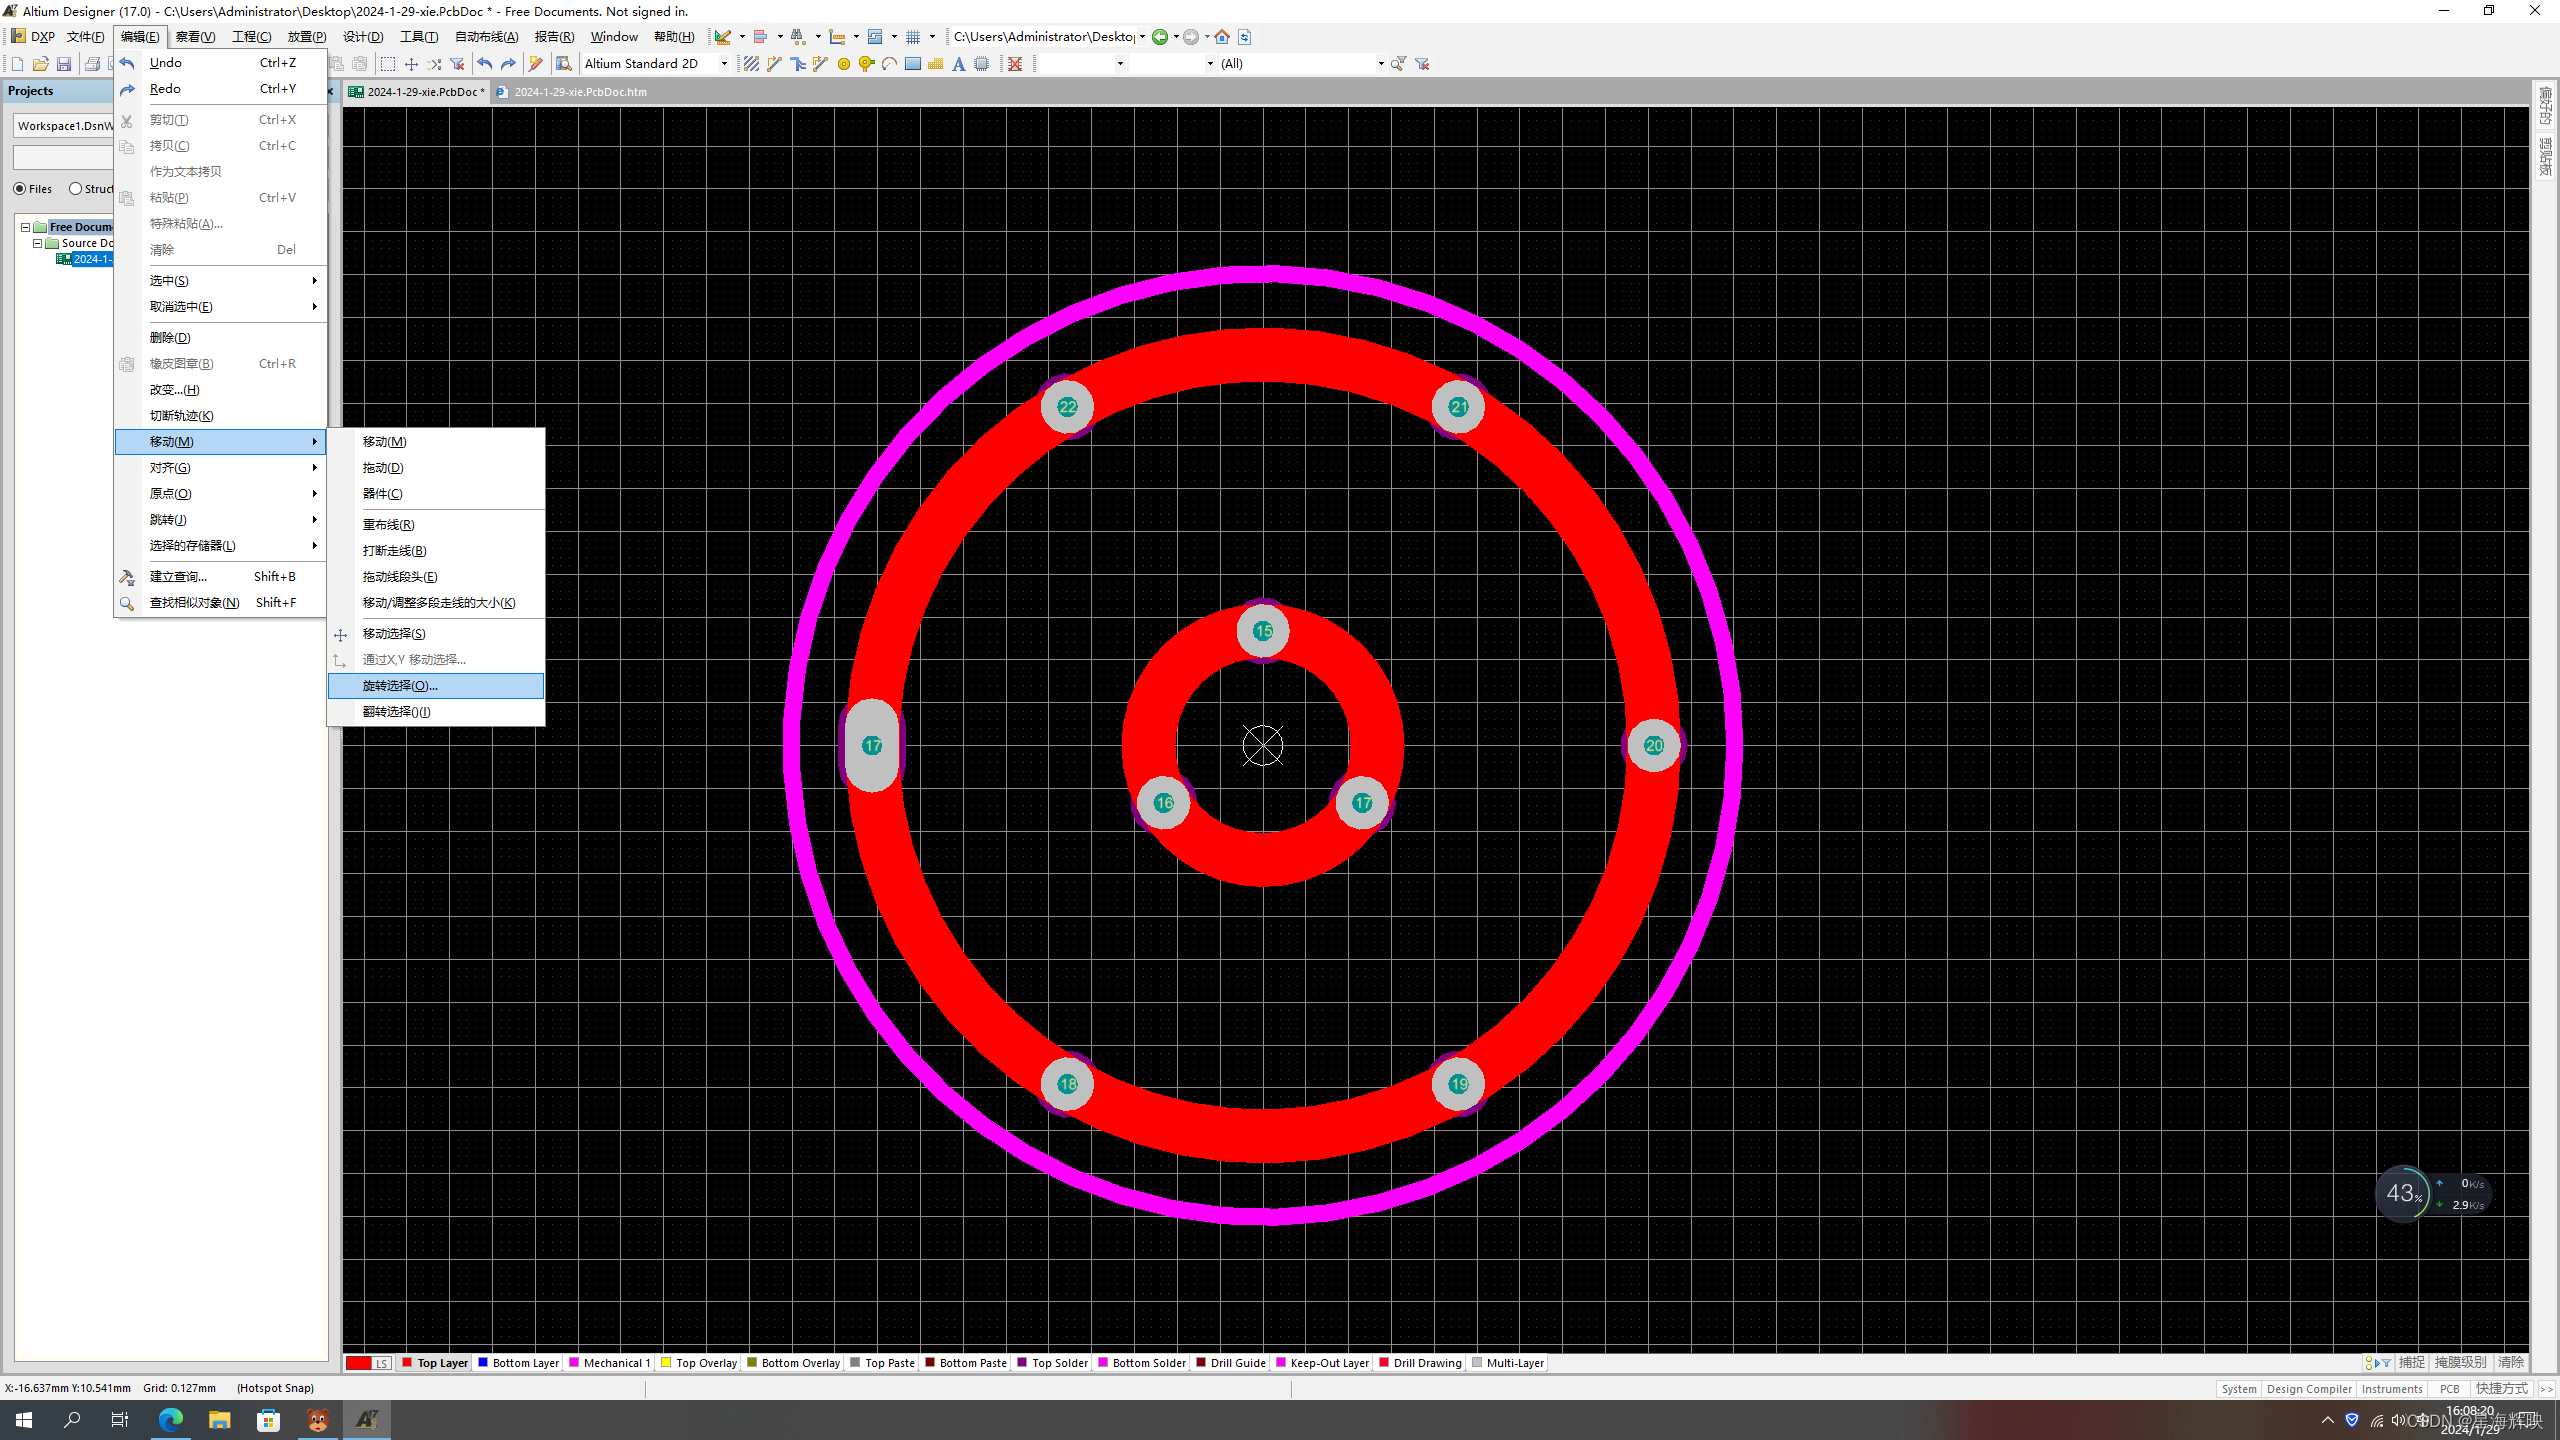Click the red current layer color swatch
2560x1440 pixels.
click(x=358, y=1363)
